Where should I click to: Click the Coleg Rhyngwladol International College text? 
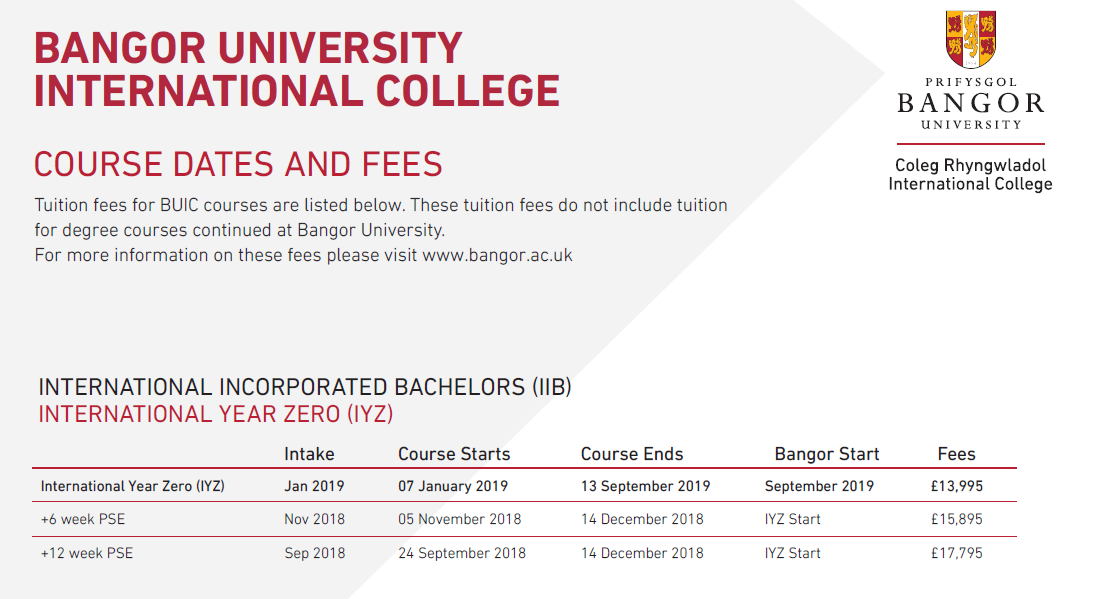(x=970, y=175)
